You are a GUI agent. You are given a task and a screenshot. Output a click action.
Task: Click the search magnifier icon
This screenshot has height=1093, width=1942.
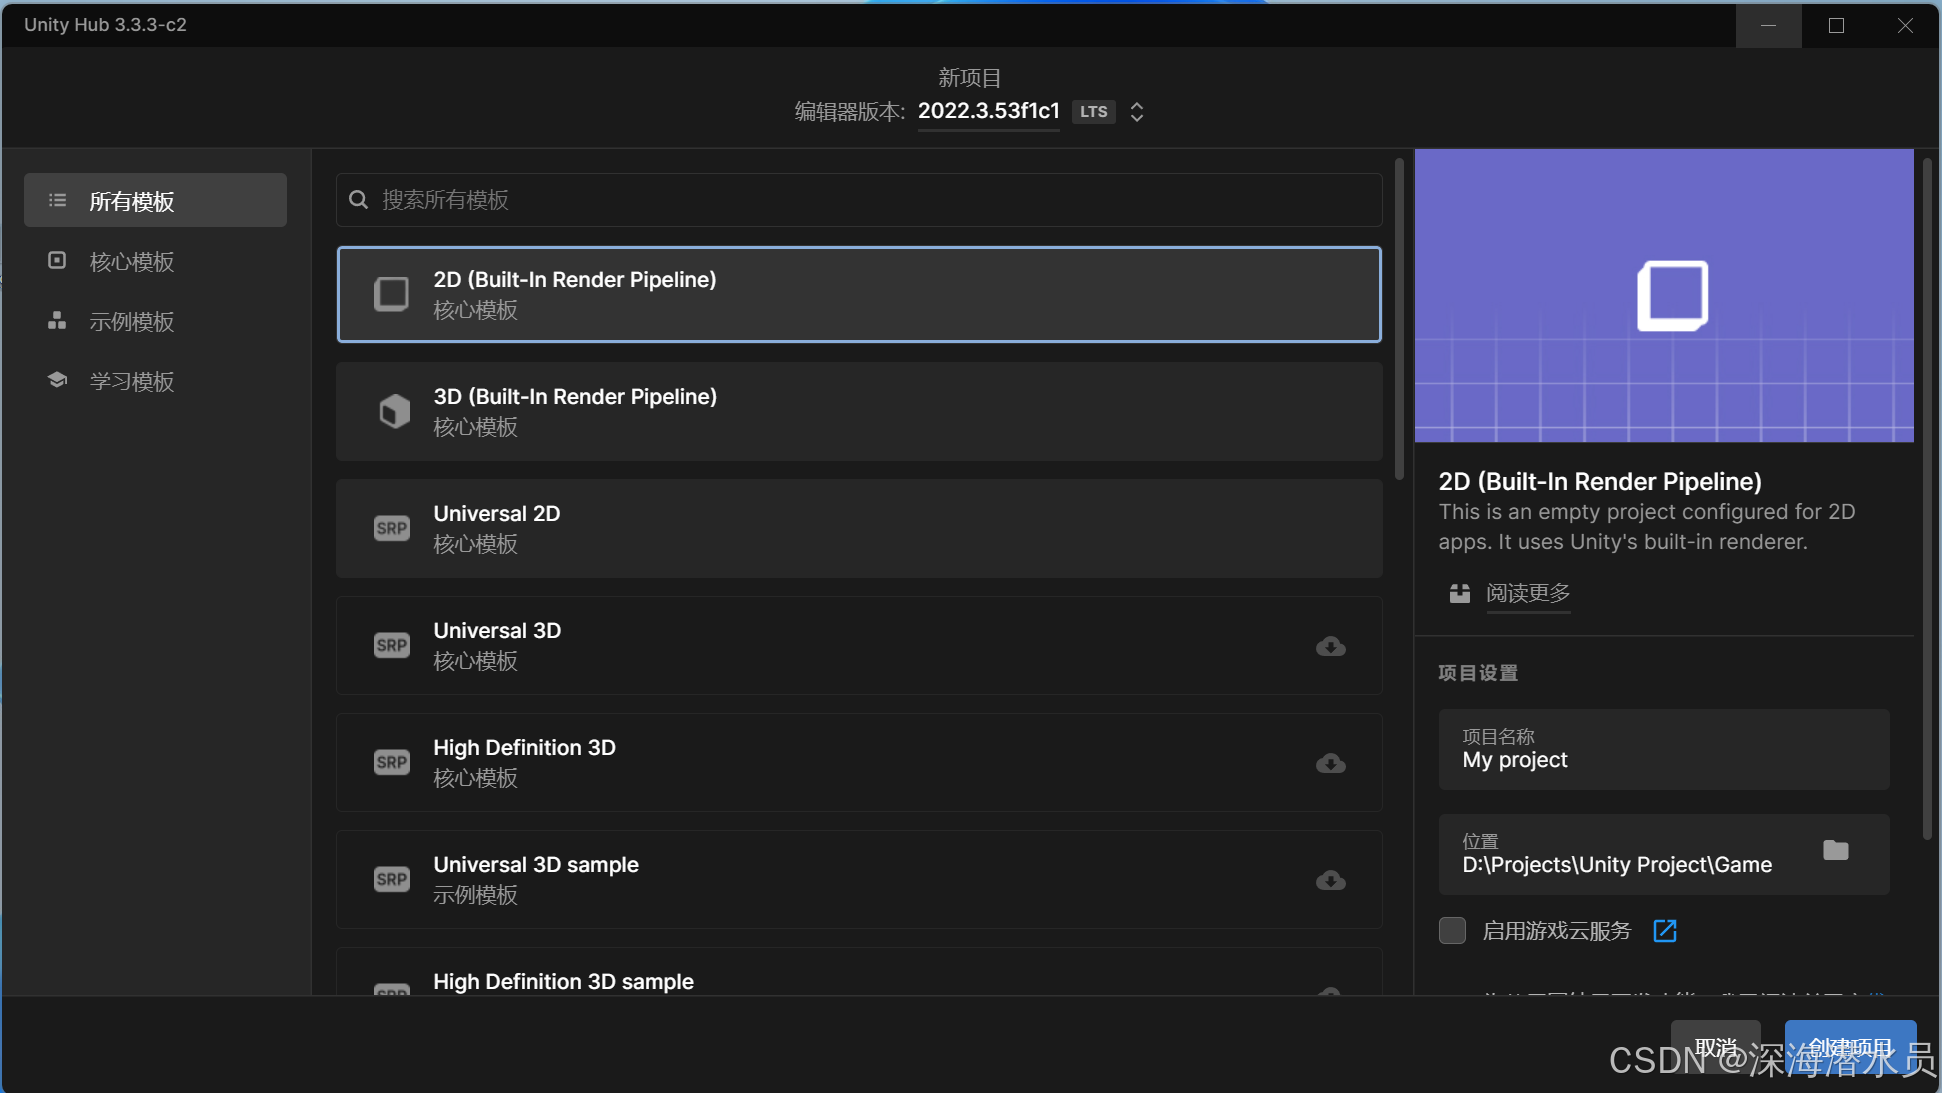click(358, 200)
